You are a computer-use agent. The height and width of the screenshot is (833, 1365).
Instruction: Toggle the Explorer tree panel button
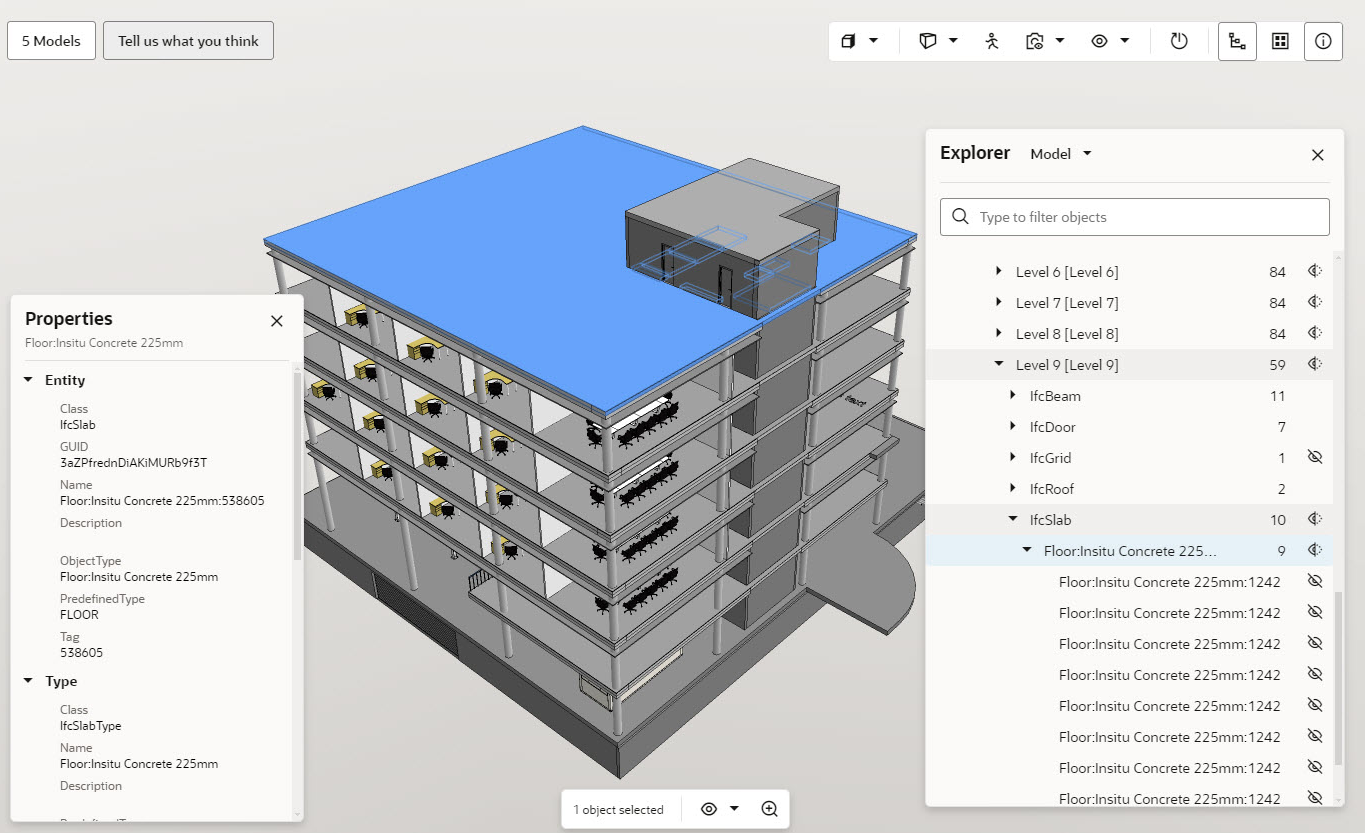[1237, 41]
